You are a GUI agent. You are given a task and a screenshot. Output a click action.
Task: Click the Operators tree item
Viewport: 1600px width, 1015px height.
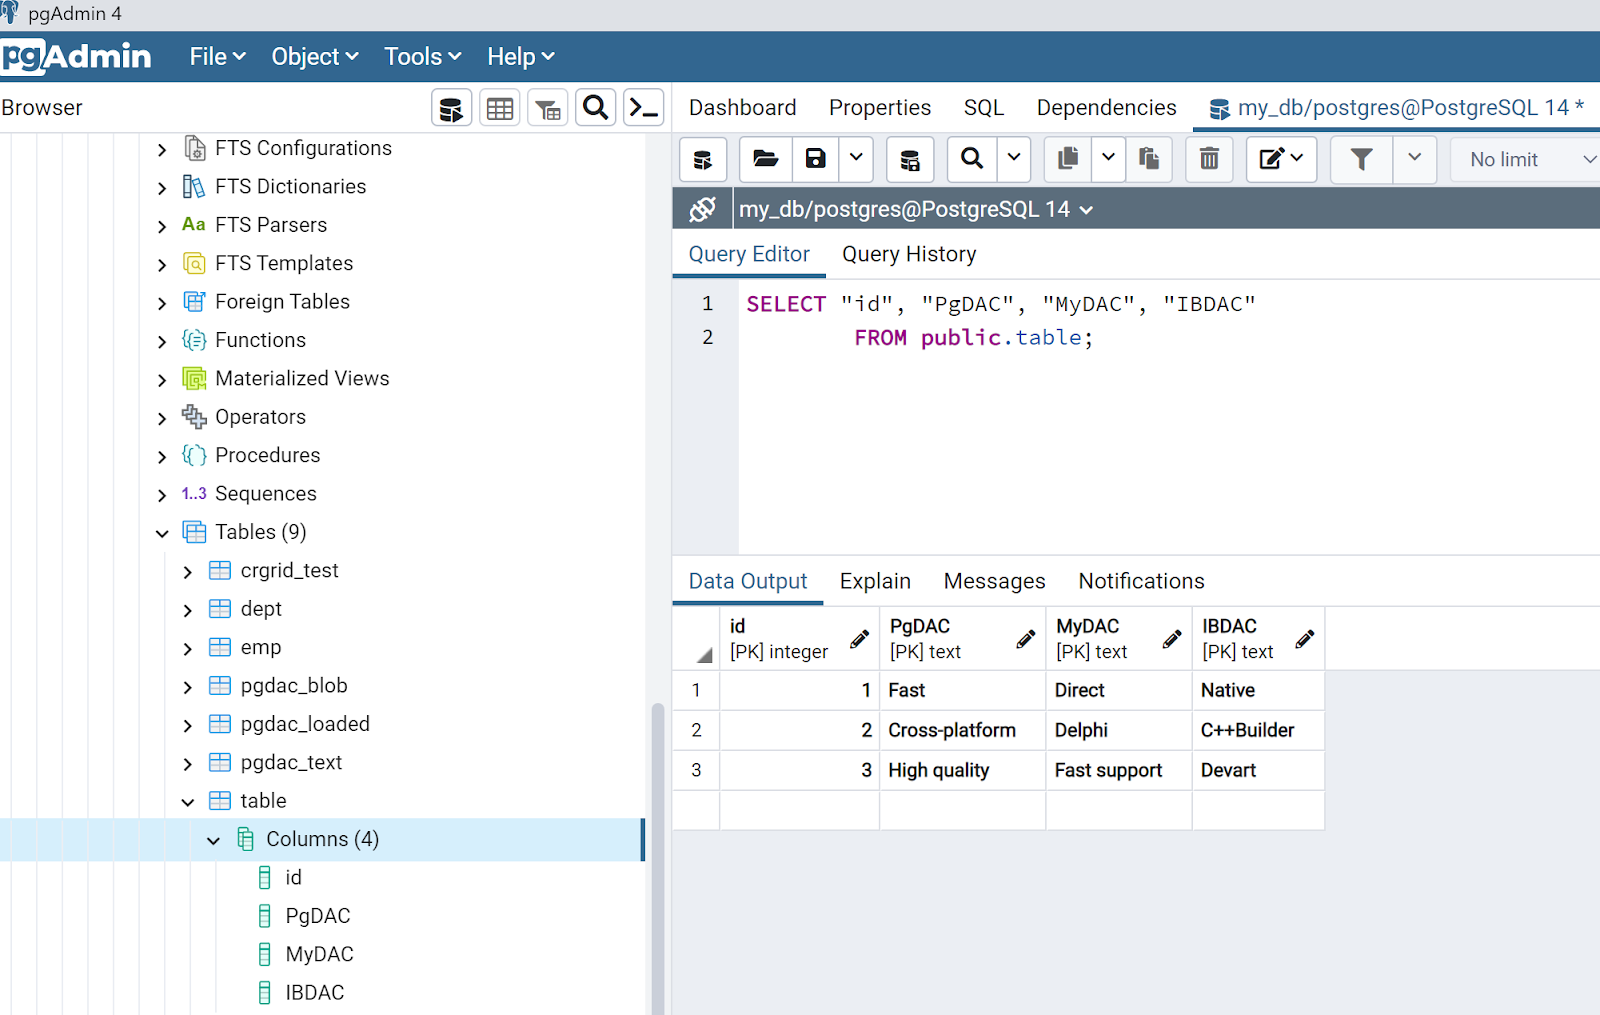261,417
